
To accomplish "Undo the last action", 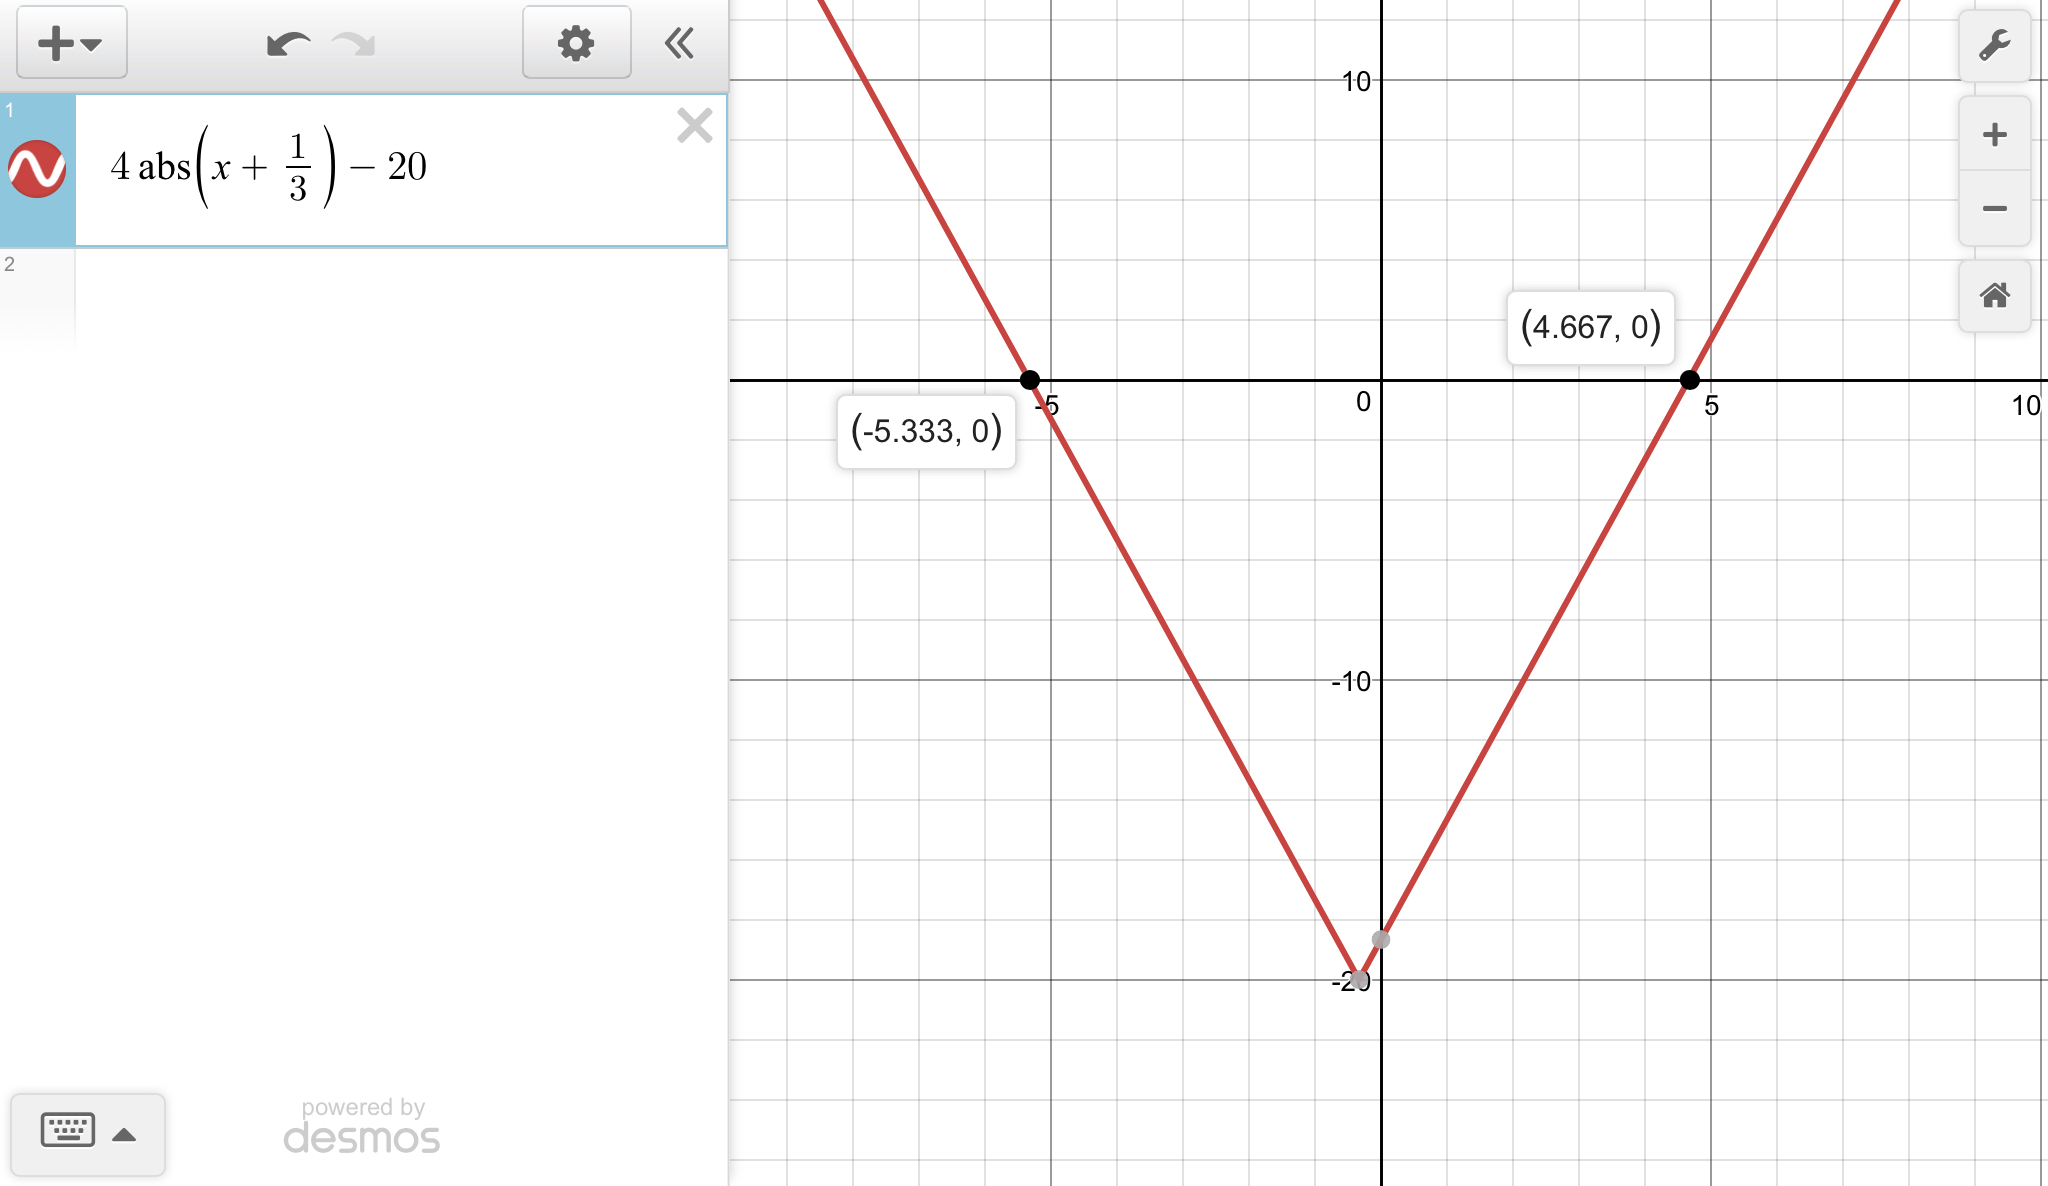I will pos(287,44).
